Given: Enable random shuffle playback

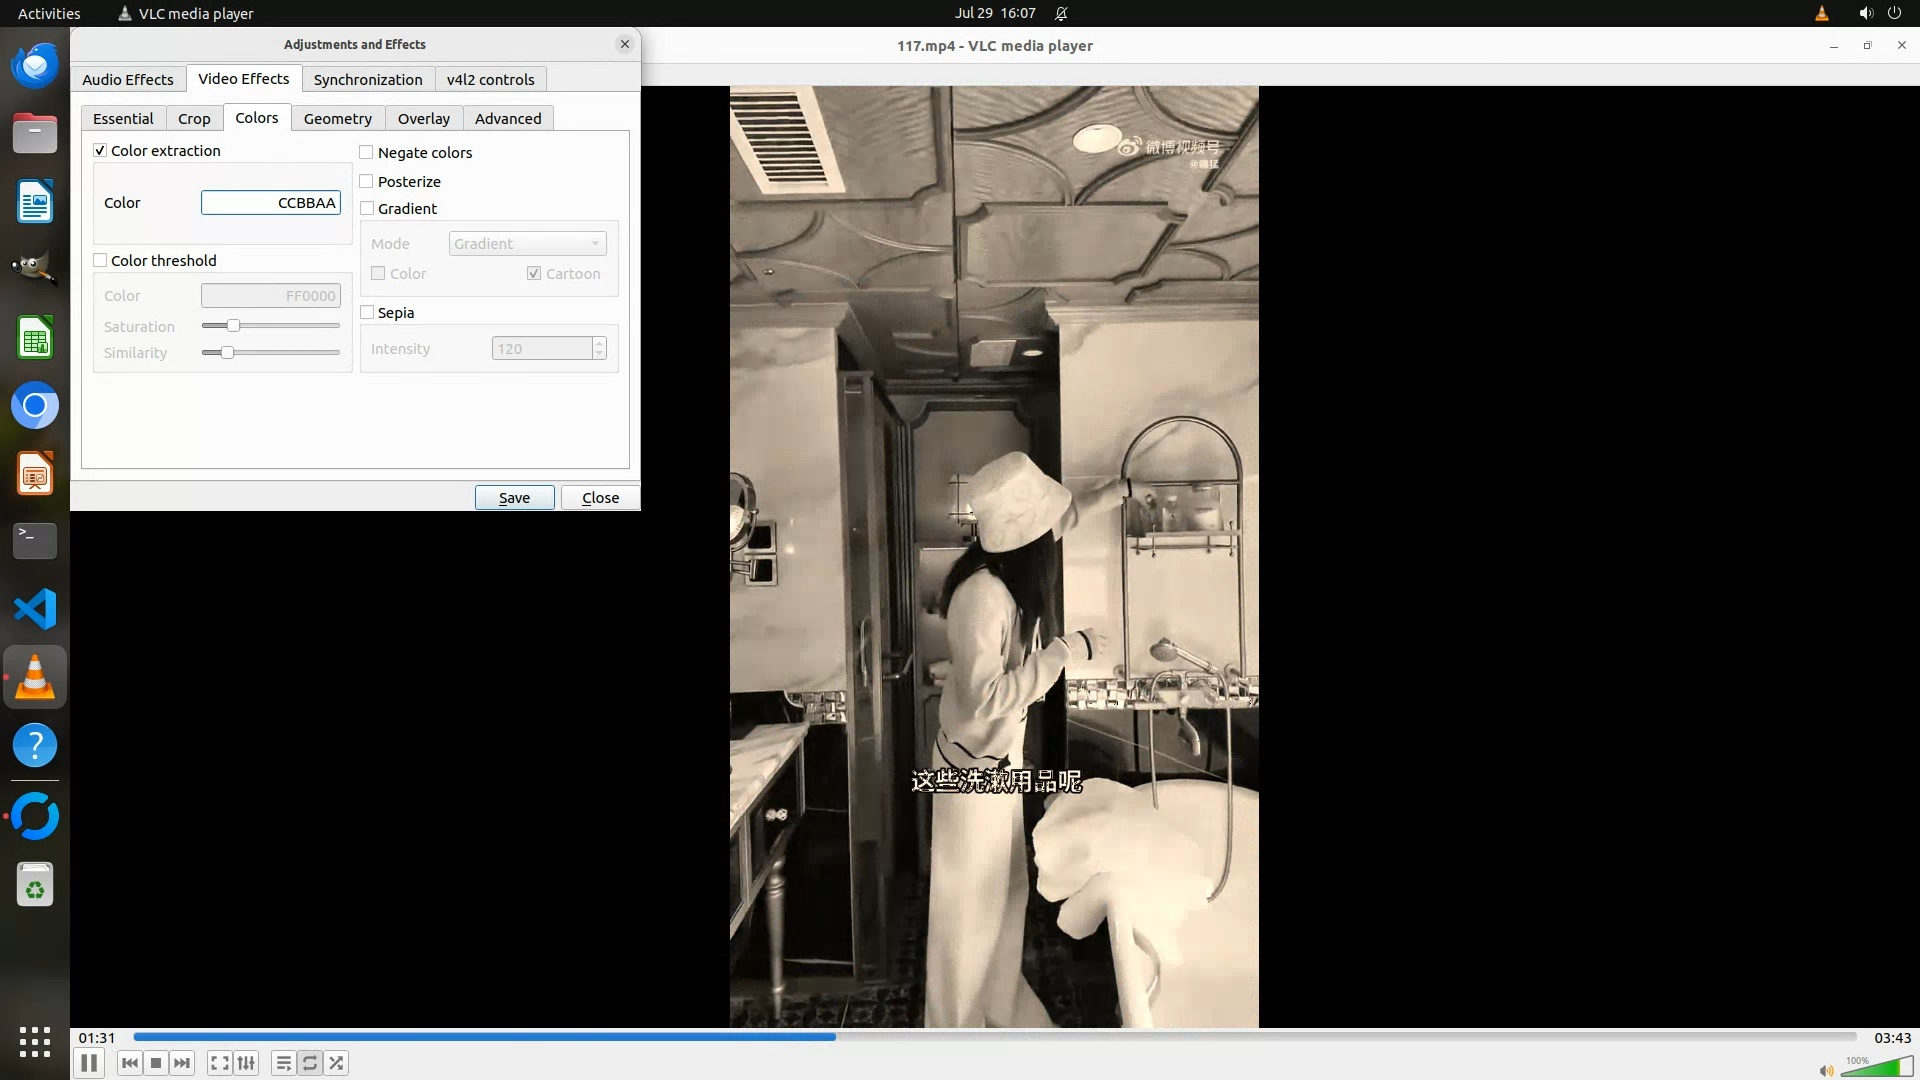Looking at the screenshot, I should click(337, 1063).
